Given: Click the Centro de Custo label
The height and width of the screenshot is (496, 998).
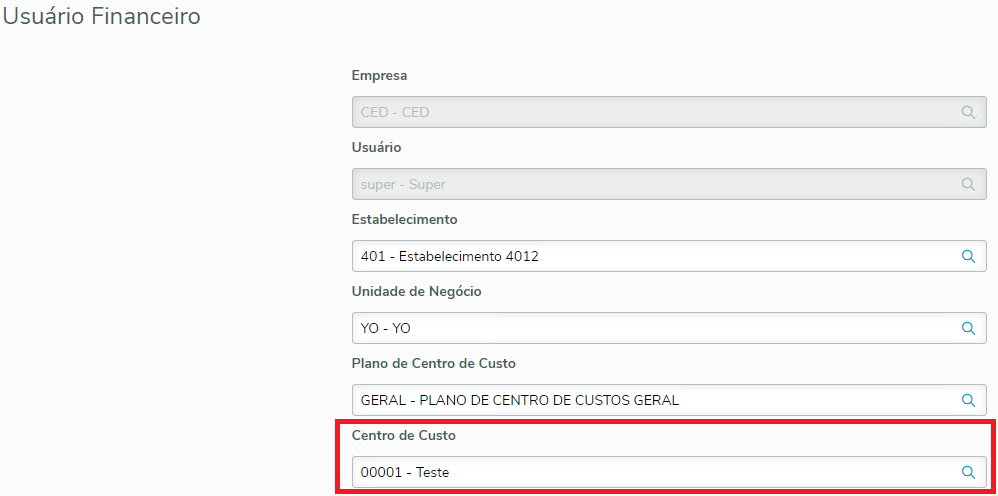Looking at the screenshot, I should point(404,436).
